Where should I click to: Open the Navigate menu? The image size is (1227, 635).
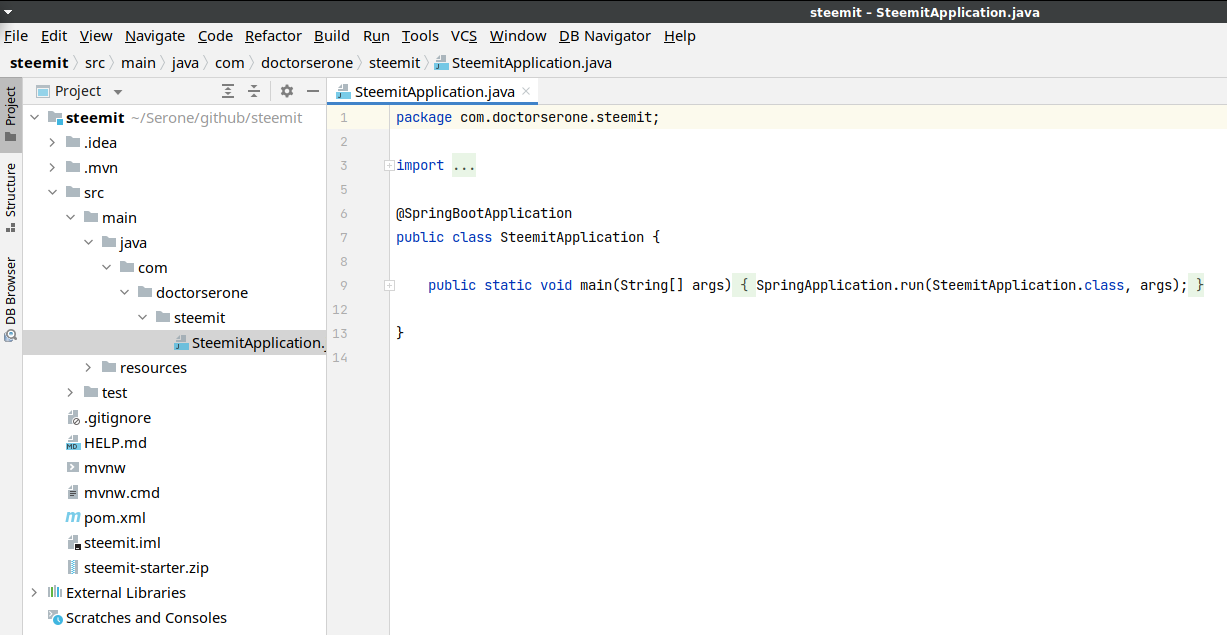[155, 36]
